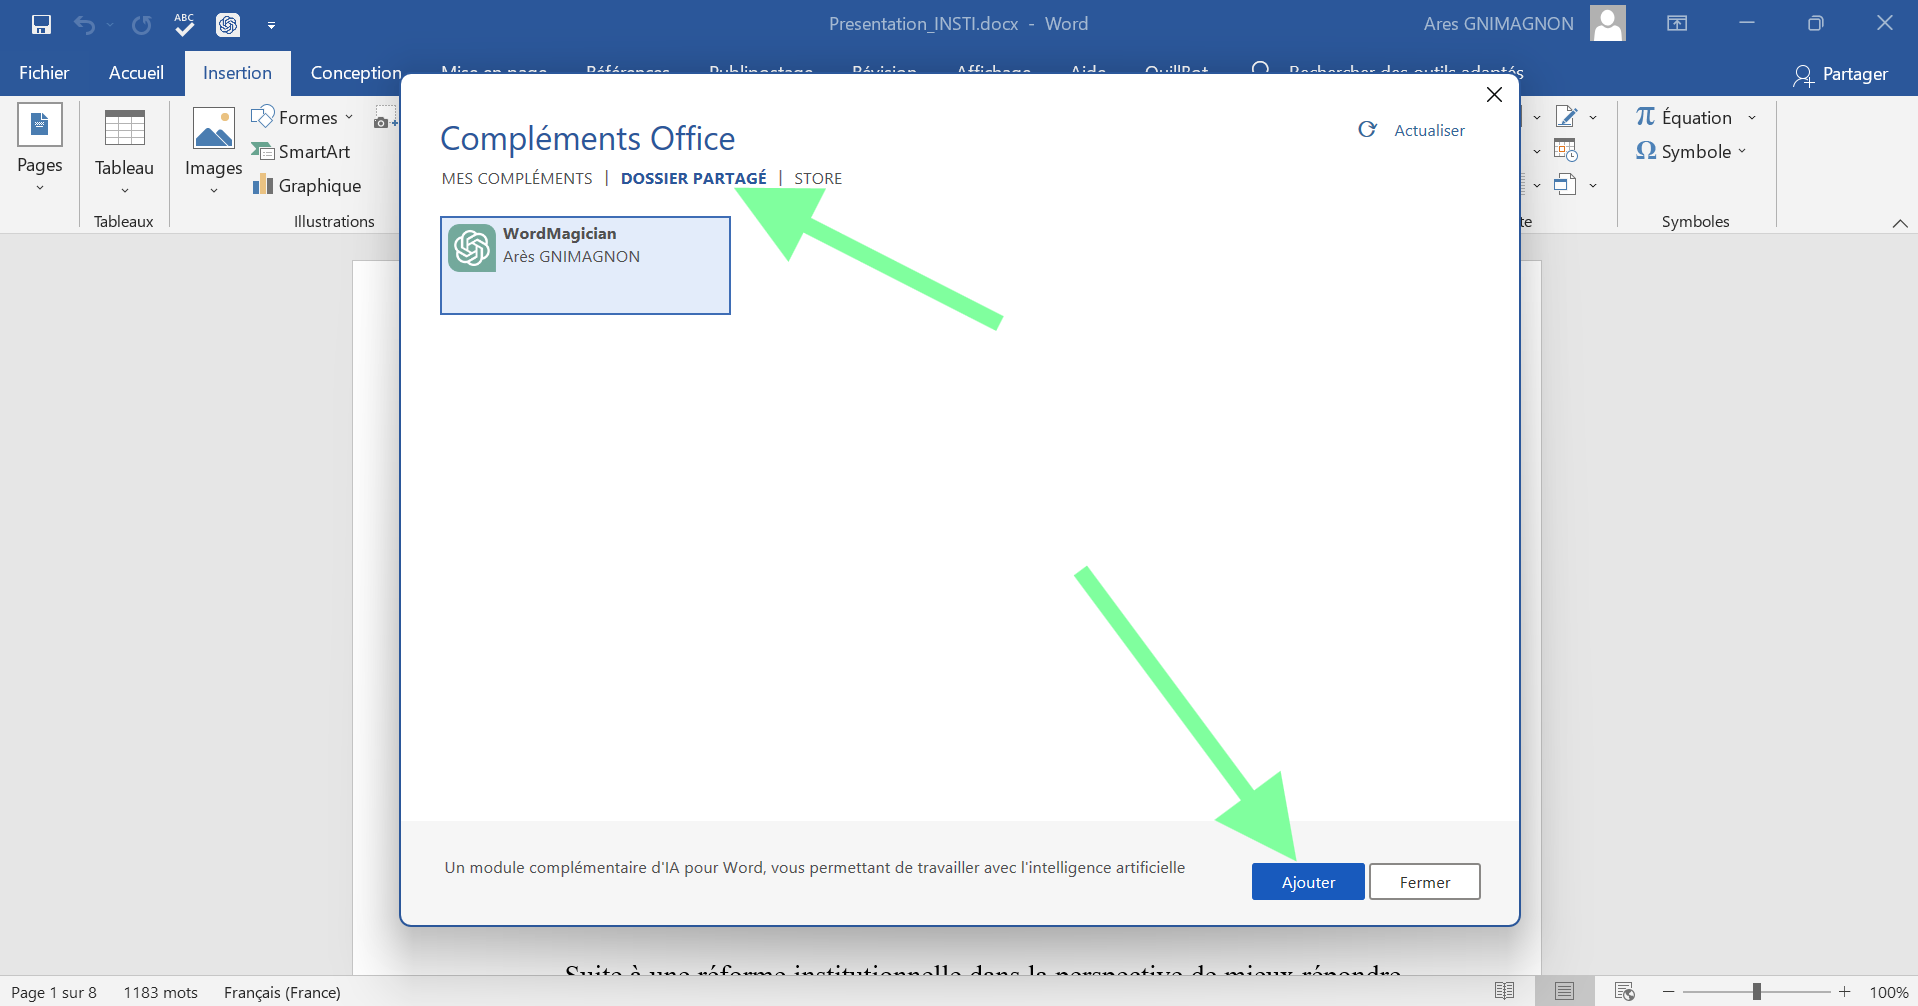Image resolution: width=1918 pixels, height=1006 pixels.
Task: Click Ajouter to add the add-in
Action: pos(1308,882)
